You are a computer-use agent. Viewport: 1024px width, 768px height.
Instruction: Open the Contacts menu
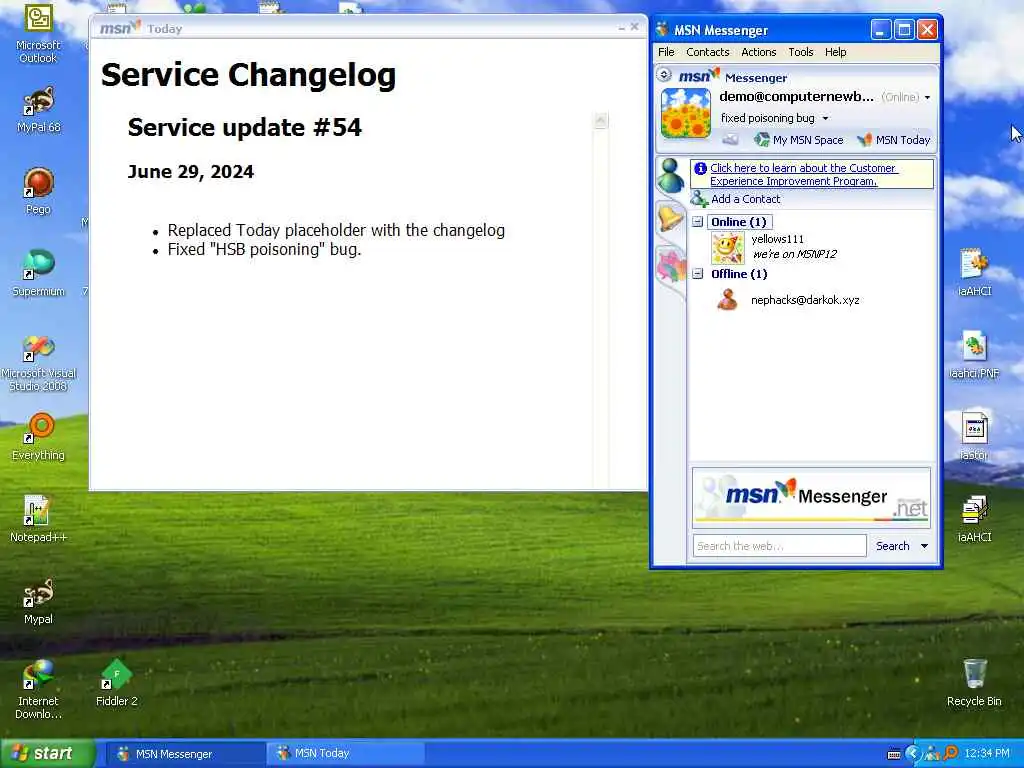[707, 52]
